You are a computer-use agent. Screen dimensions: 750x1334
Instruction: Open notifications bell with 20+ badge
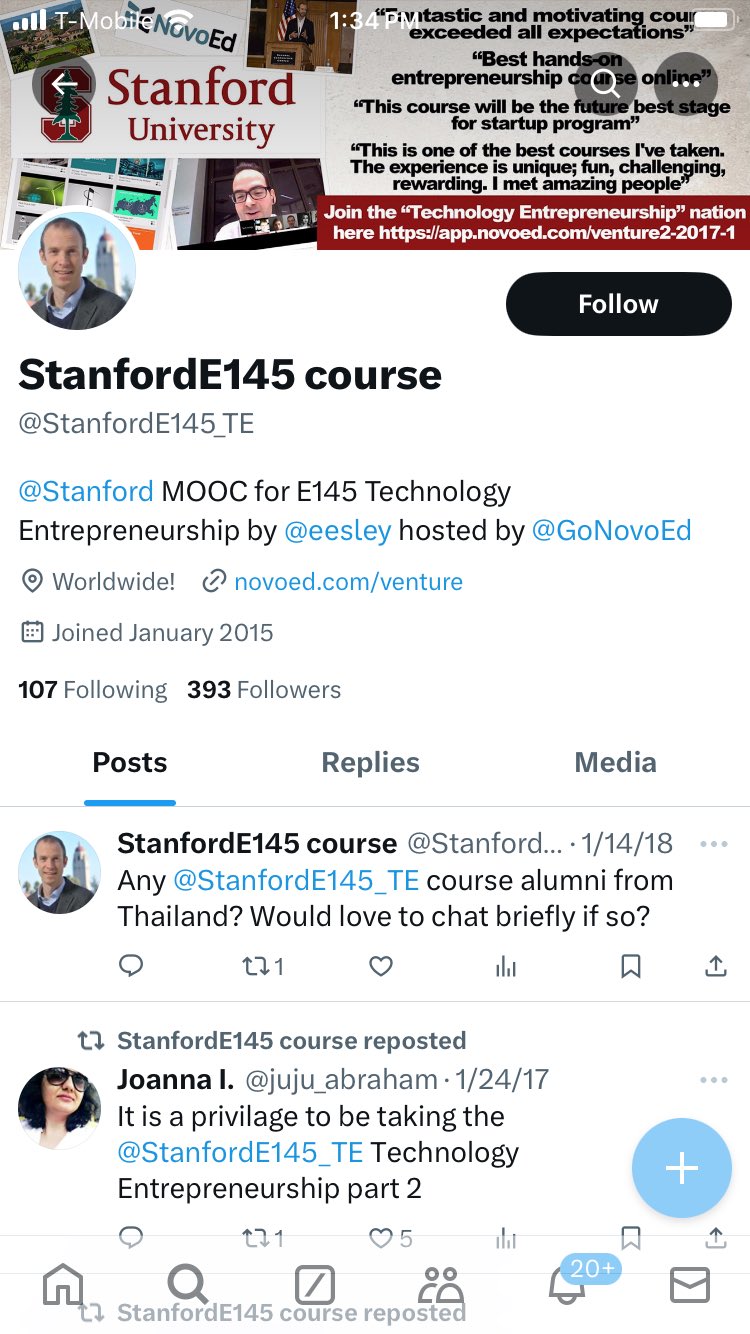tap(568, 1285)
